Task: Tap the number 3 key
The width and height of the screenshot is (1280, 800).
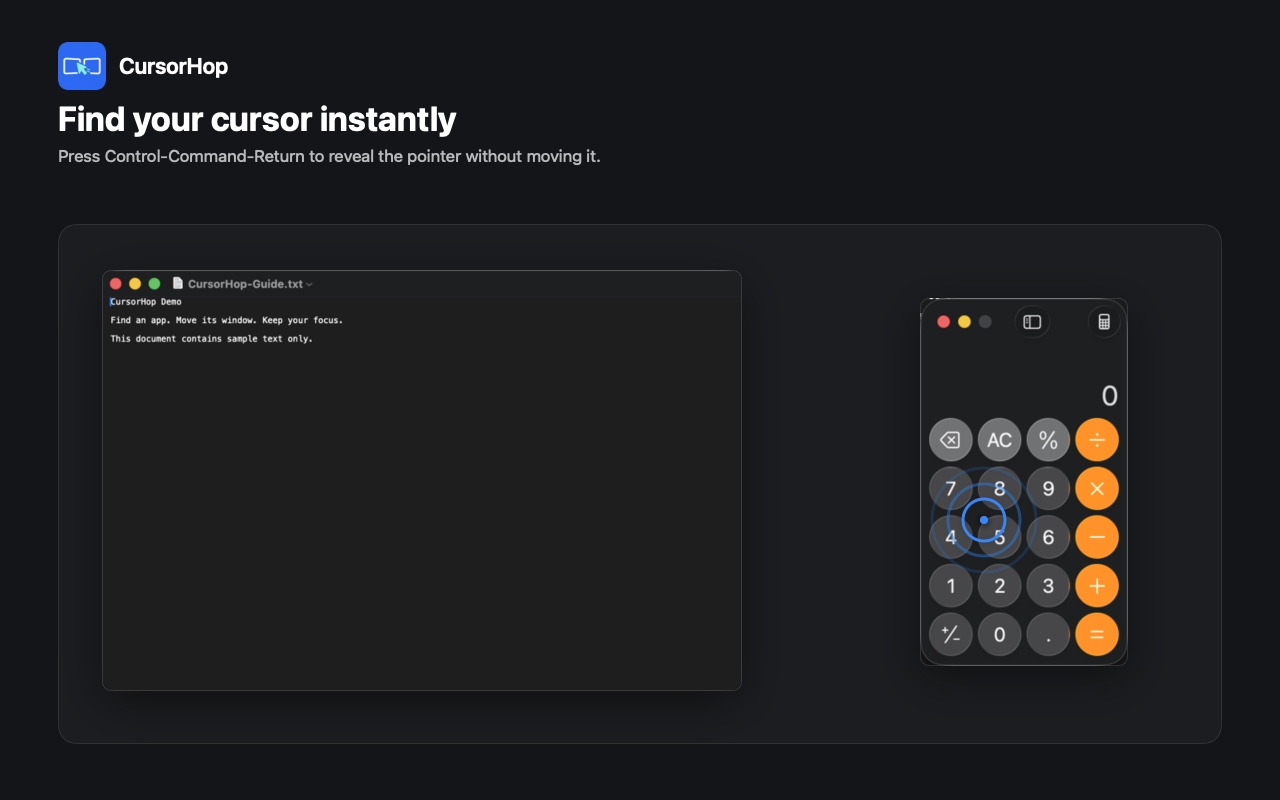Action: tap(1048, 586)
